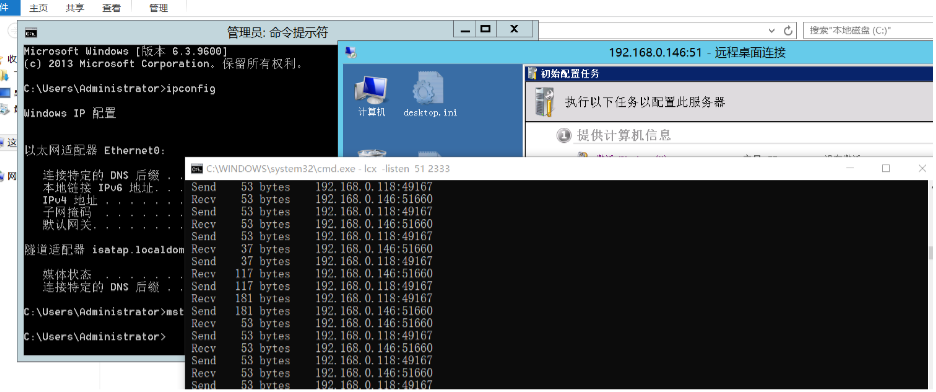
Task: Click the 初始配置任务 title bar icon
Action: coord(533,73)
